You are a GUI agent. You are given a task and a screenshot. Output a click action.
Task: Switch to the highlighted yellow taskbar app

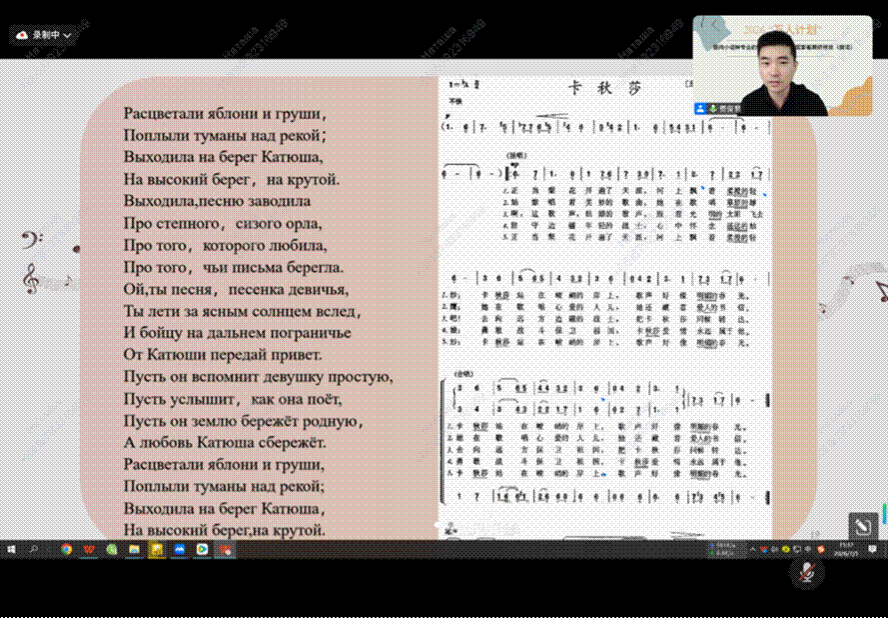click(x=157, y=549)
